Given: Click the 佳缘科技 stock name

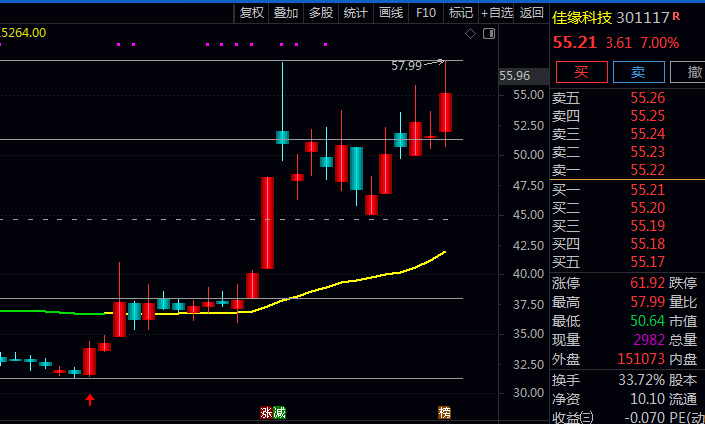Looking at the screenshot, I should coord(582,18).
